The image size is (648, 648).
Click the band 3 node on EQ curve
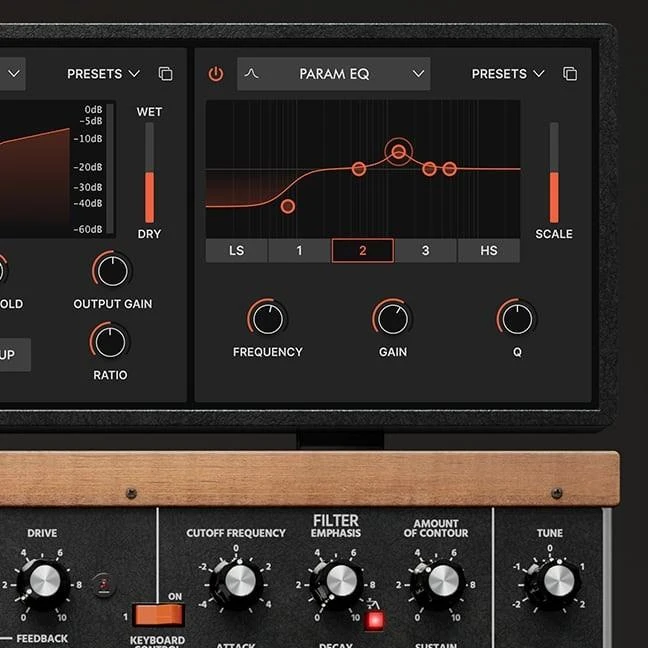pyautogui.click(x=429, y=169)
